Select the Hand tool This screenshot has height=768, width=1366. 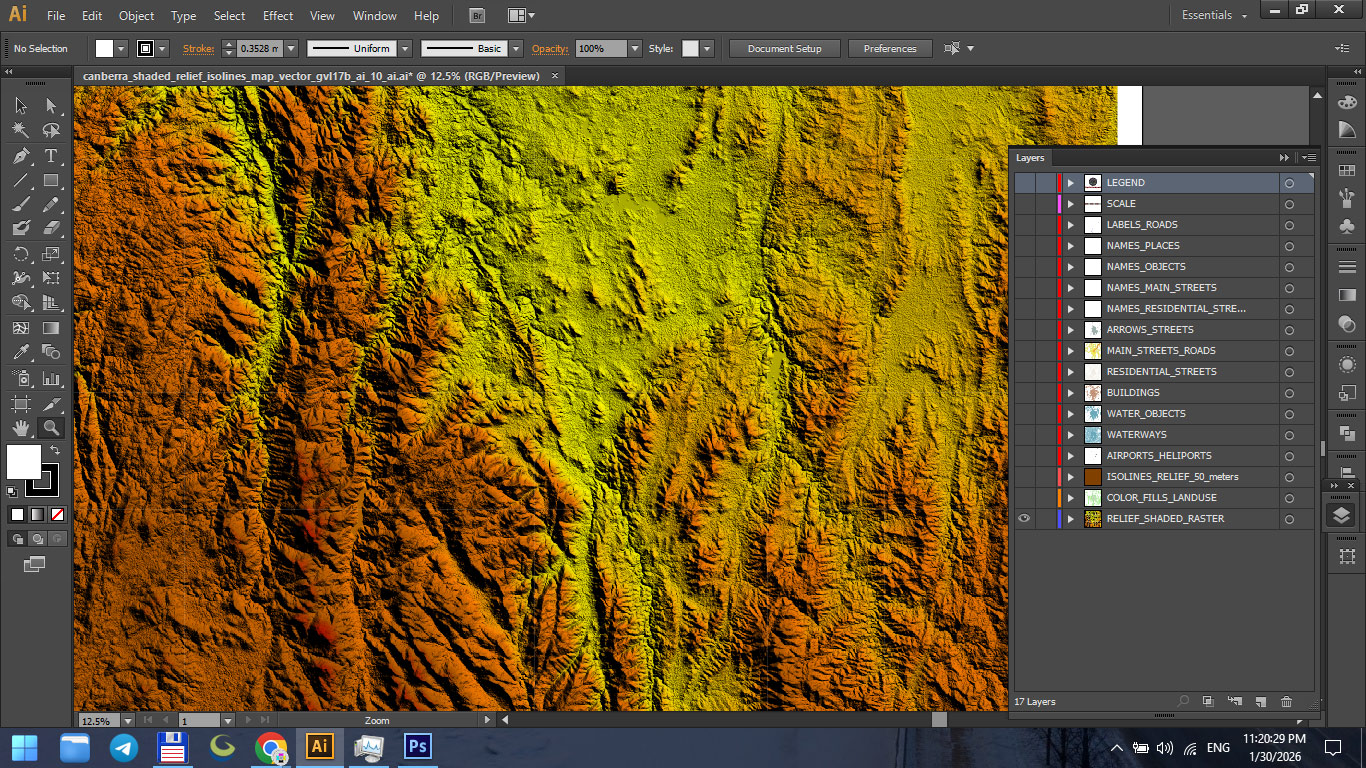click(x=20, y=428)
